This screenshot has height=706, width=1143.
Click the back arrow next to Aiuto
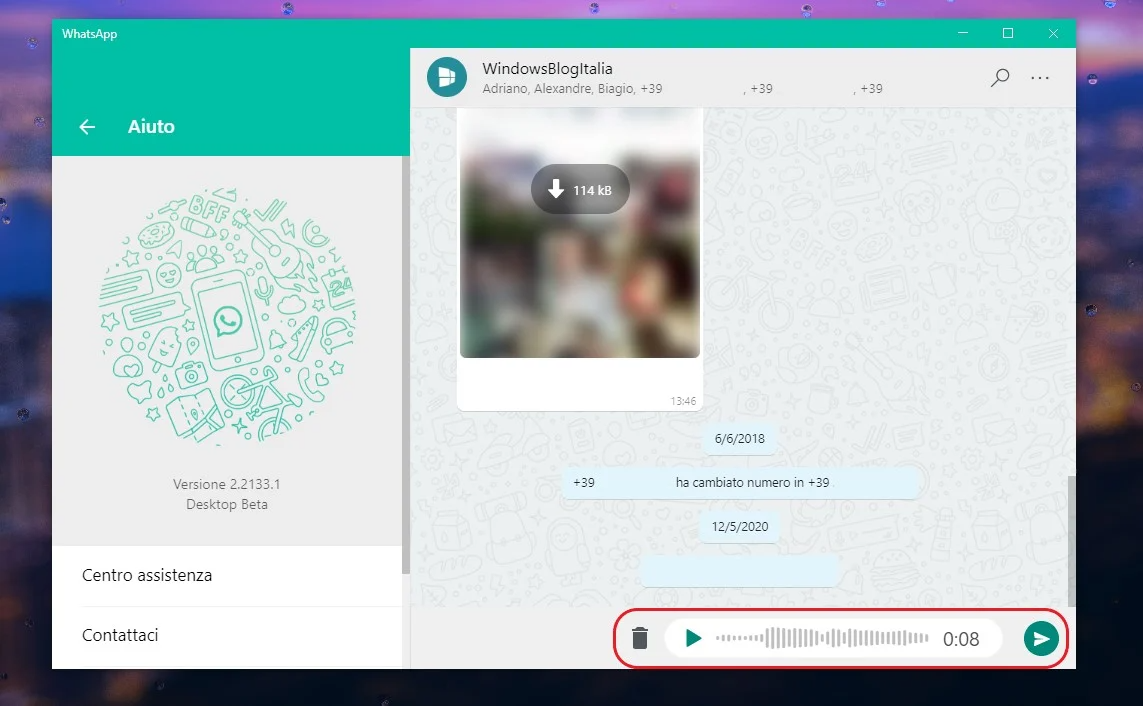(x=87, y=126)
